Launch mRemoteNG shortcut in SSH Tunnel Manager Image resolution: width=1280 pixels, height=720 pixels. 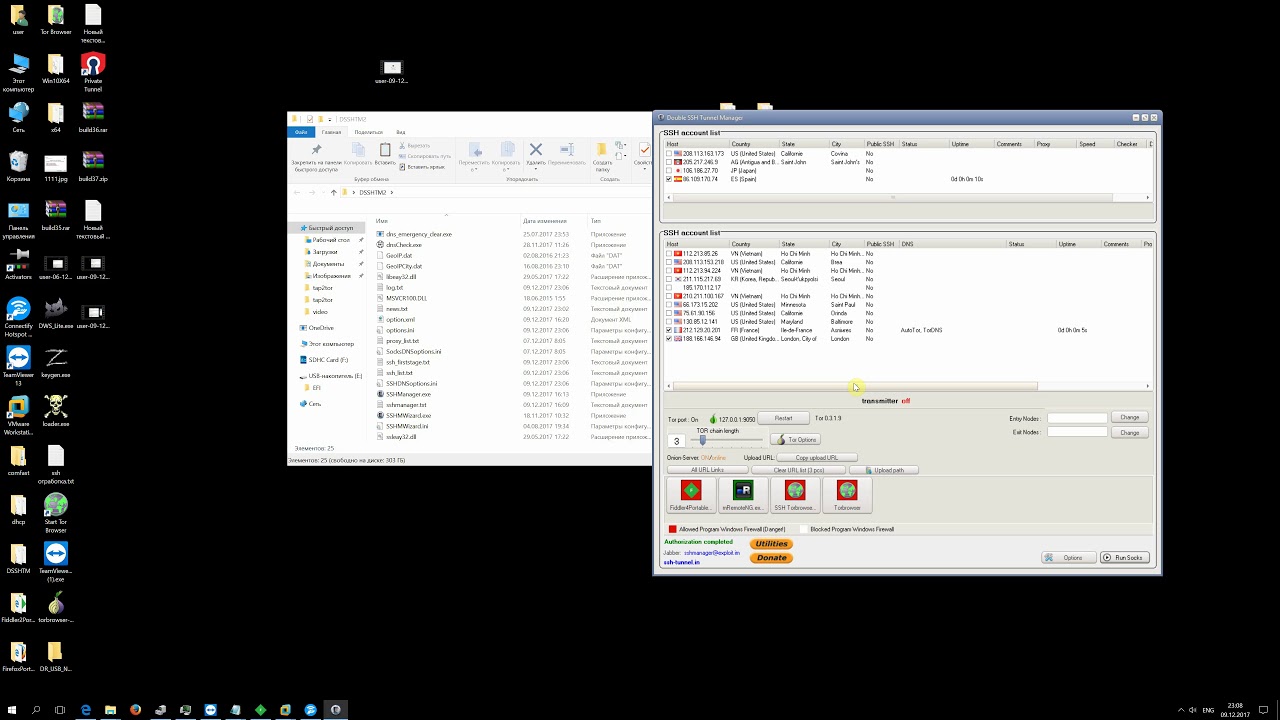(x=743, y=495)
